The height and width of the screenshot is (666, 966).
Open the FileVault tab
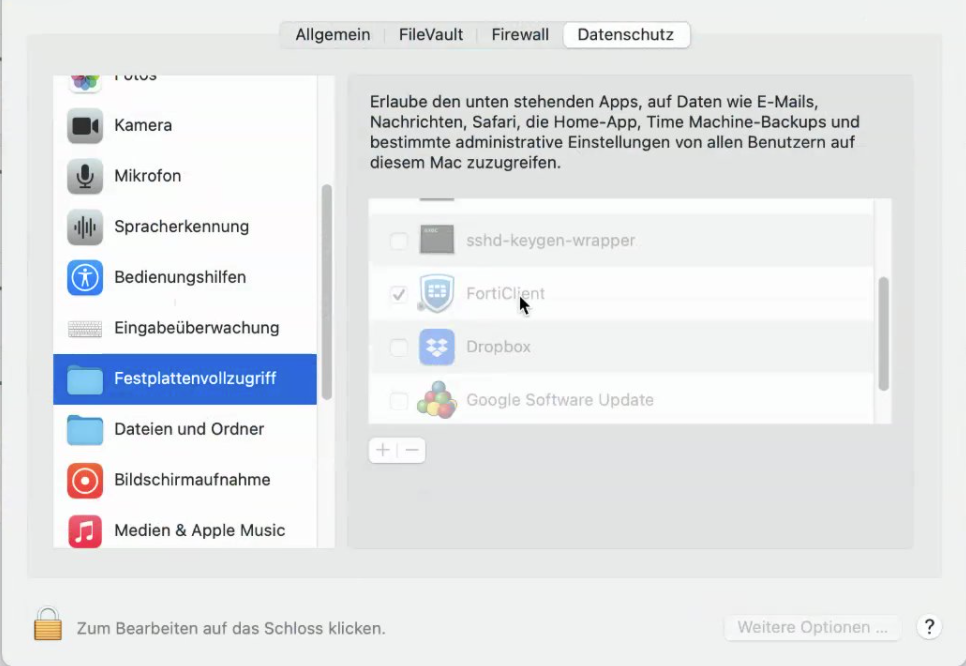(431, 35)
